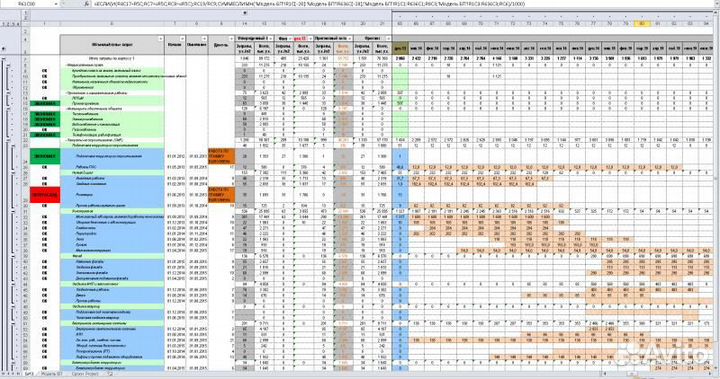Show row outline level 2
This screenshot has width=720, height=379.
click(7, 24)
